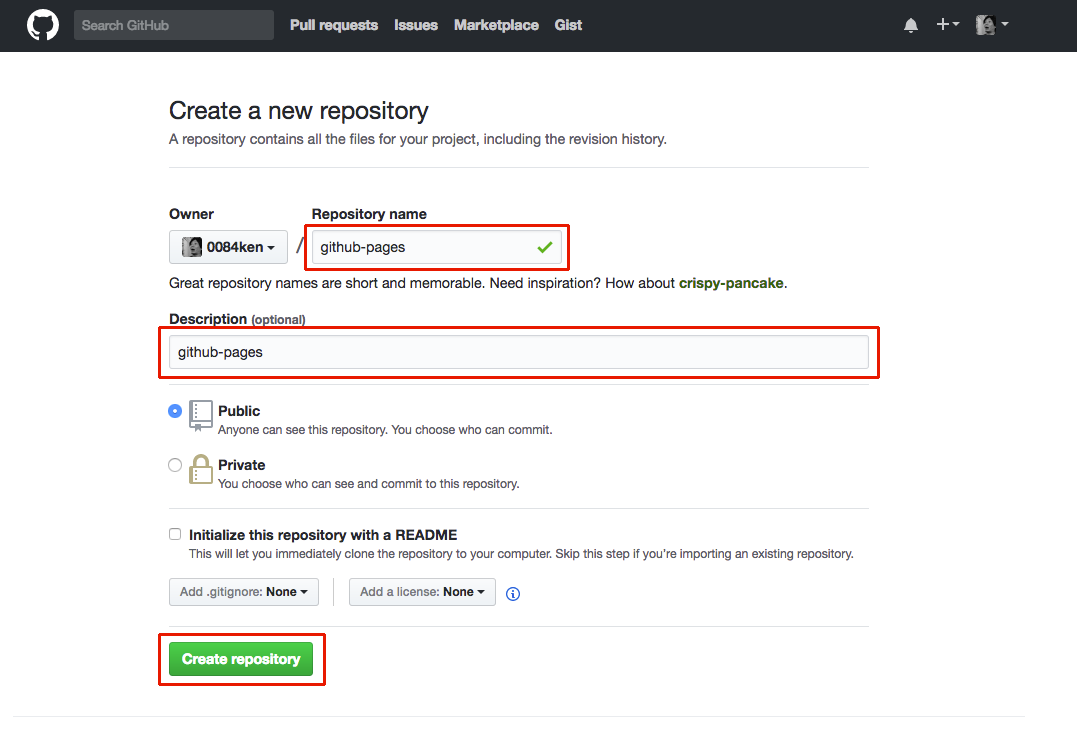
Task: Open notifications via the bell icon
Action: pyautogui.click(x=910, y=25)
